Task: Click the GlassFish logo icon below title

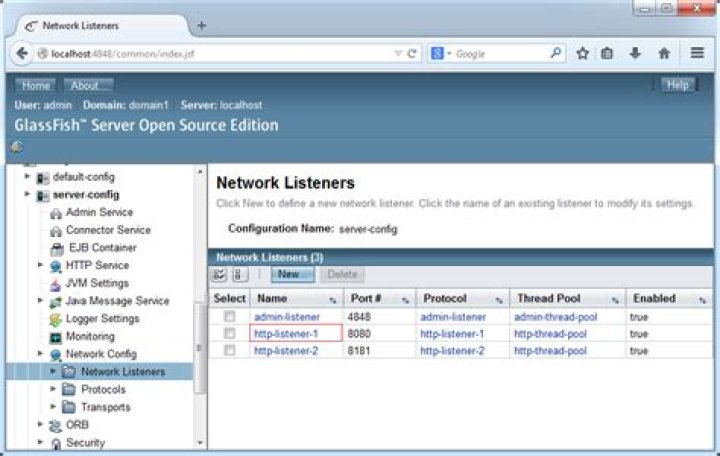Action: (x=17, y=146)
